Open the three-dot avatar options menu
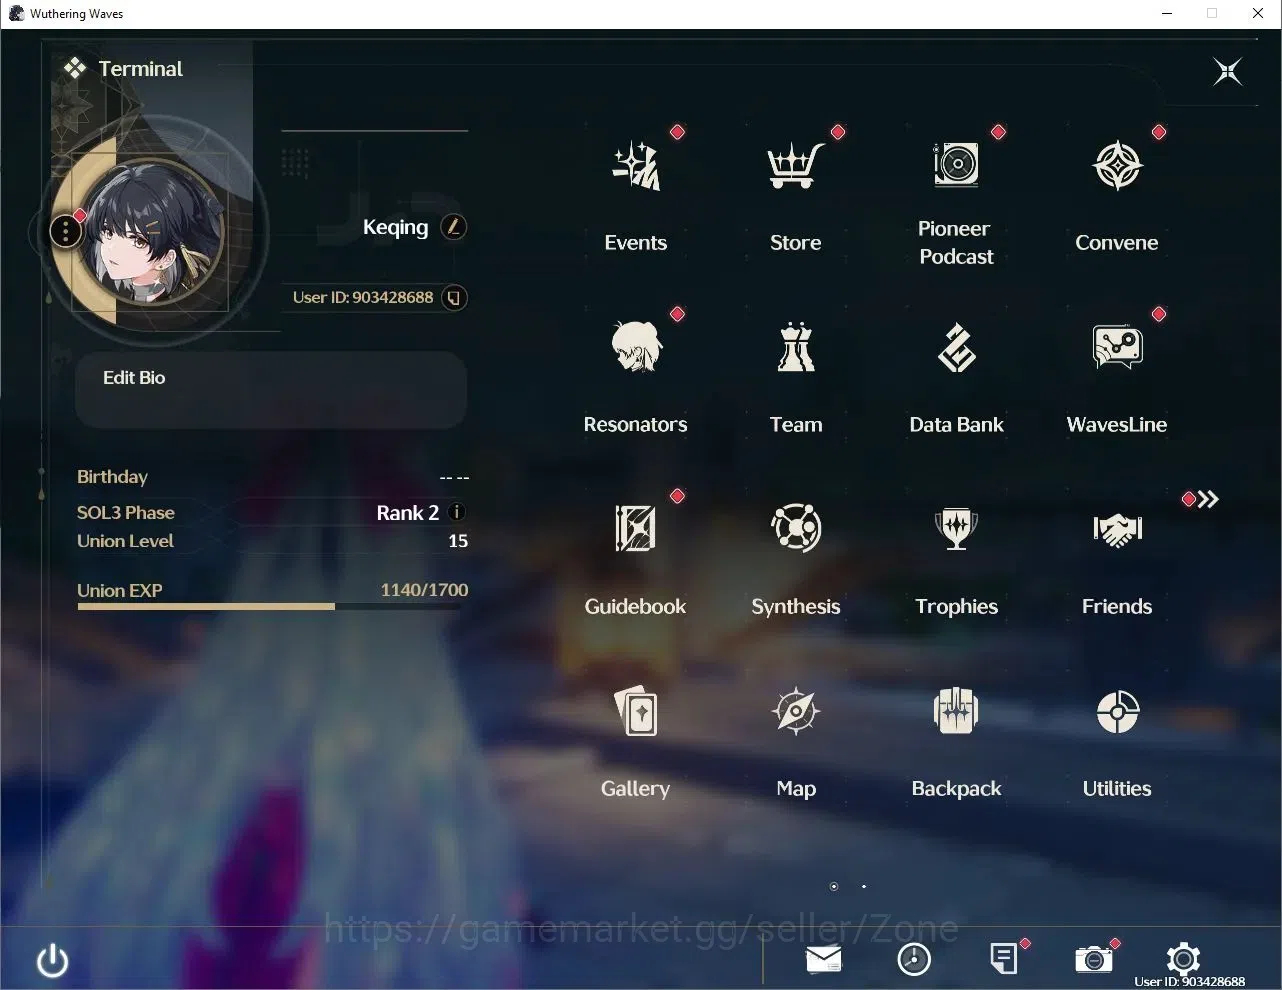Viewport: 1282px width, 990px height. click(x=65, y=231)
